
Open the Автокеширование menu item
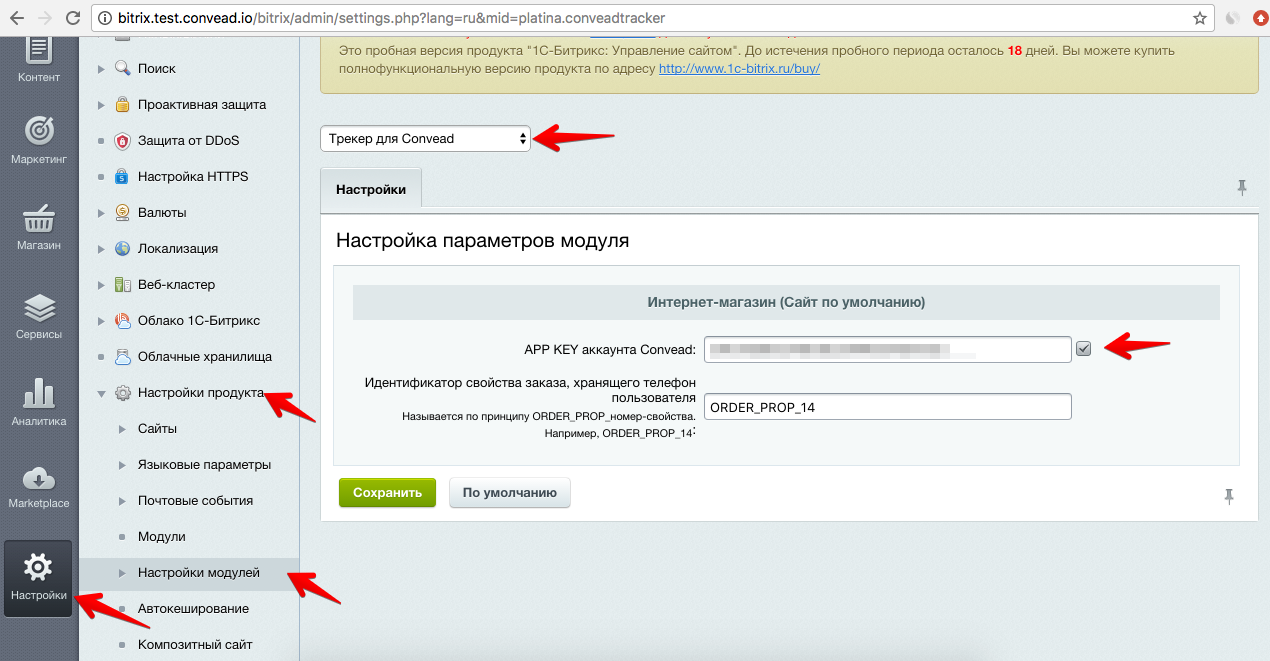(193, 609)
